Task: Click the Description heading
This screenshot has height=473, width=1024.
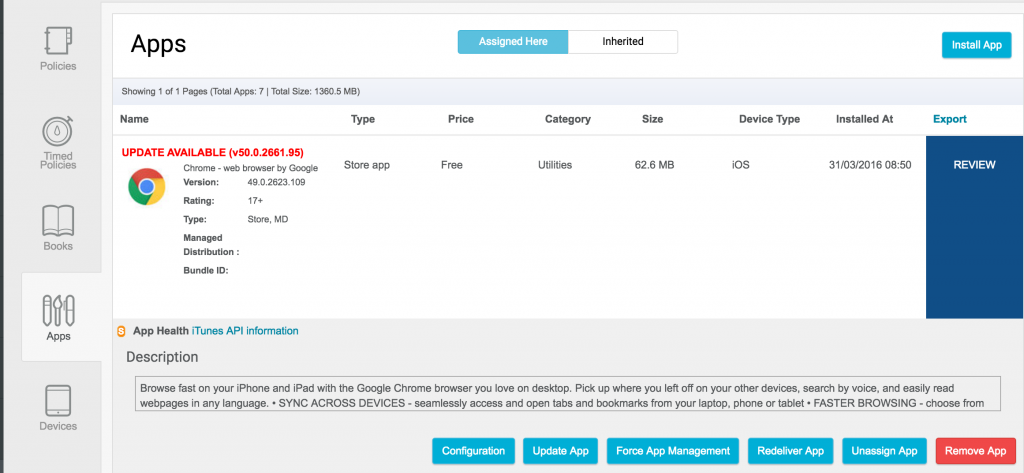Action: click(162, 357)
